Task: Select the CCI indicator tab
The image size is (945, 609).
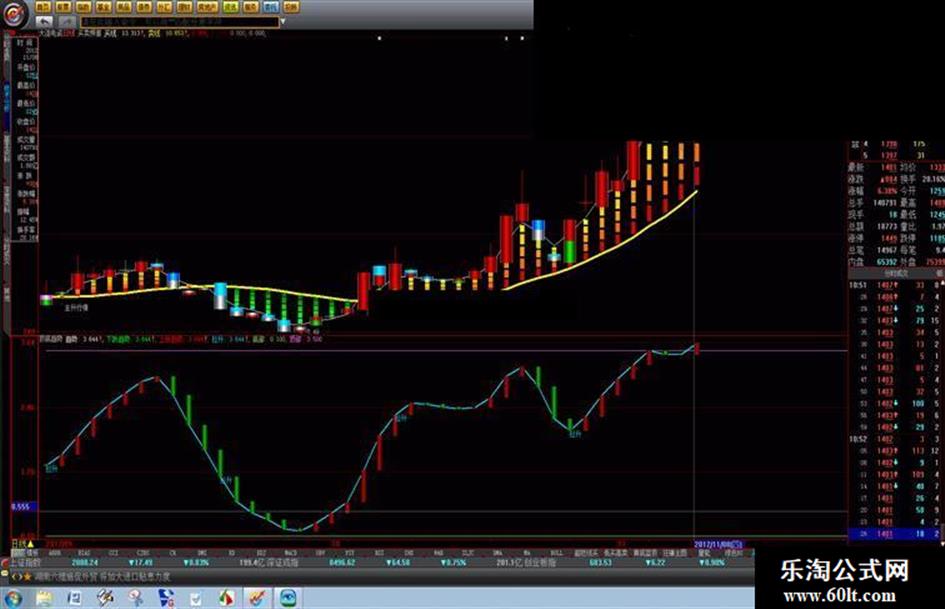Action: (x=113, y=552)
